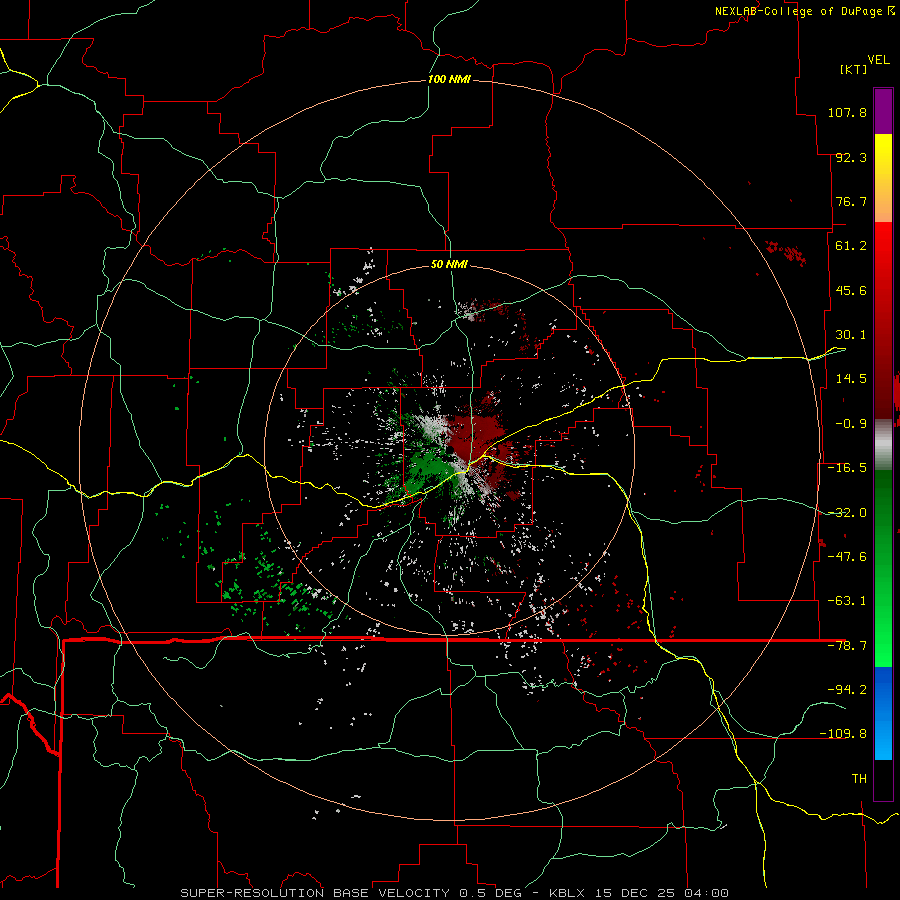The image size is (900, 900).
Task: Click the 76.7 legend value
Action: click(851, 201)
